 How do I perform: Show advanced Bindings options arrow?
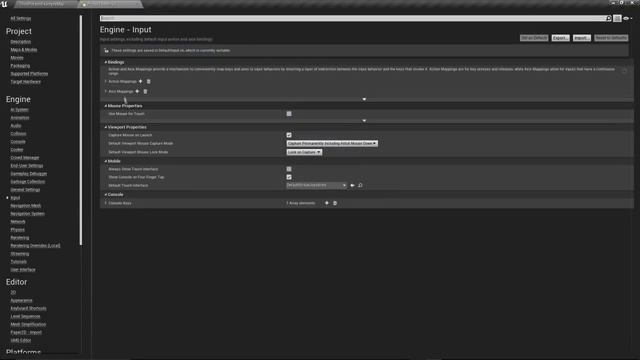pos(364,99)
